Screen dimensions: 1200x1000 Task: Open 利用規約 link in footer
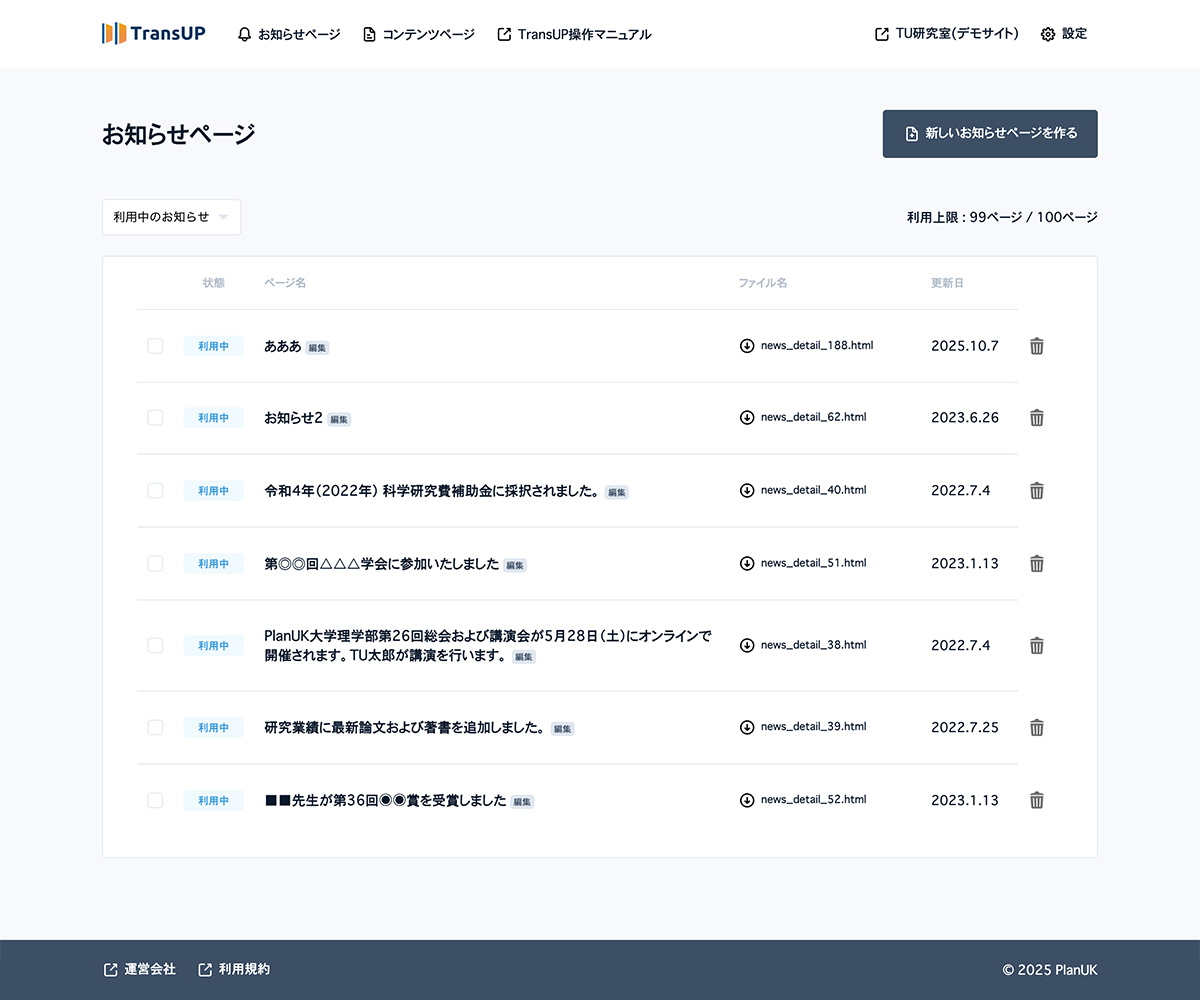(235, 969)
